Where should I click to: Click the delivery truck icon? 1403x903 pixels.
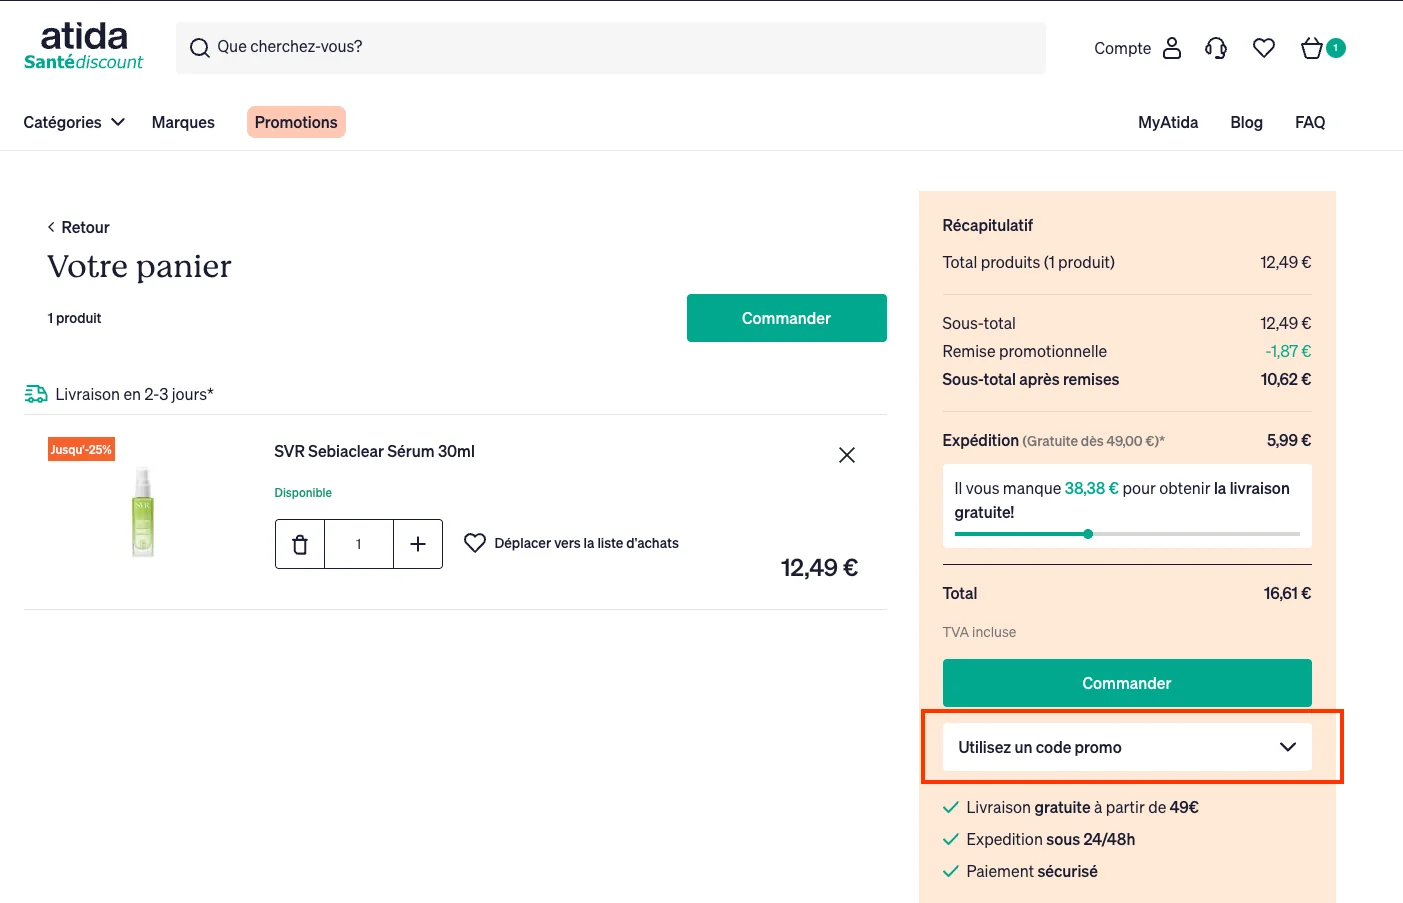pyautogui.click(x=36, y=394)
